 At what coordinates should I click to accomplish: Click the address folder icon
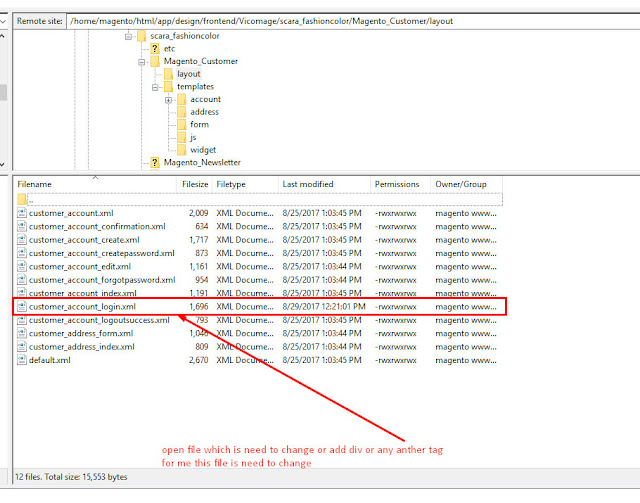coord(182,112)
